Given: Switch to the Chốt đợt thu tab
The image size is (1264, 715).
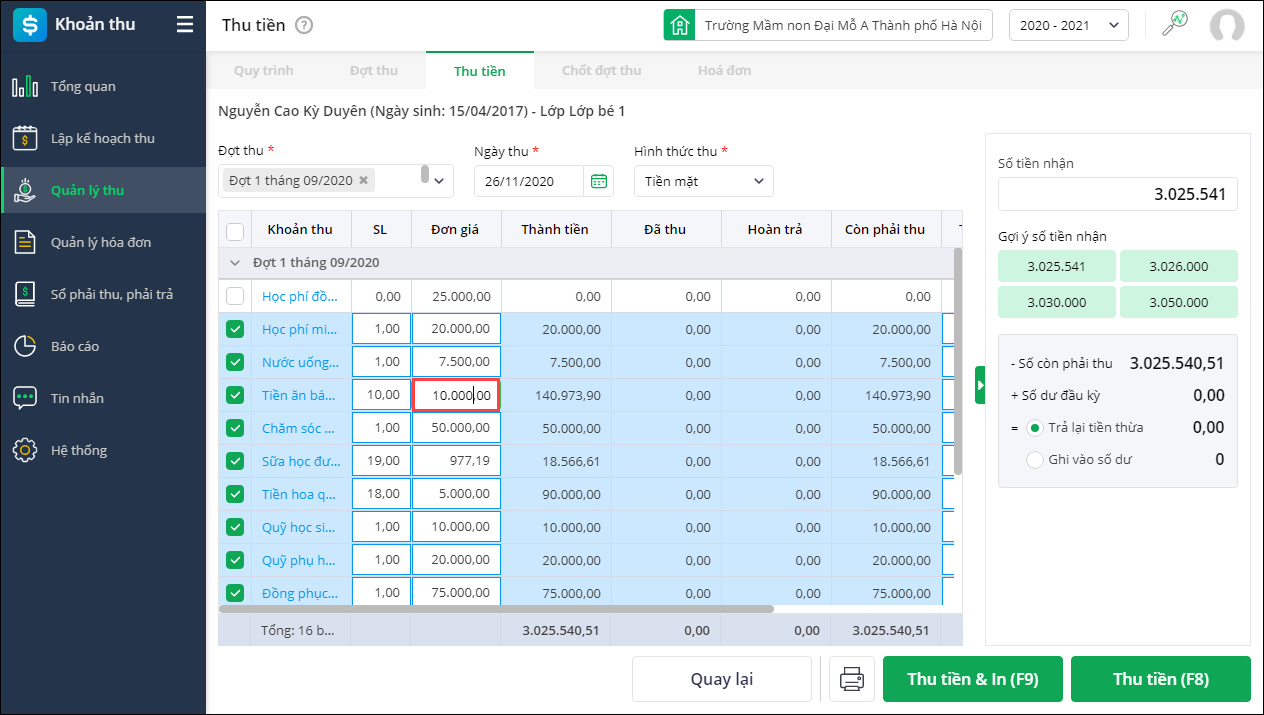Looking at the screenshot, I should coord(602,71).
